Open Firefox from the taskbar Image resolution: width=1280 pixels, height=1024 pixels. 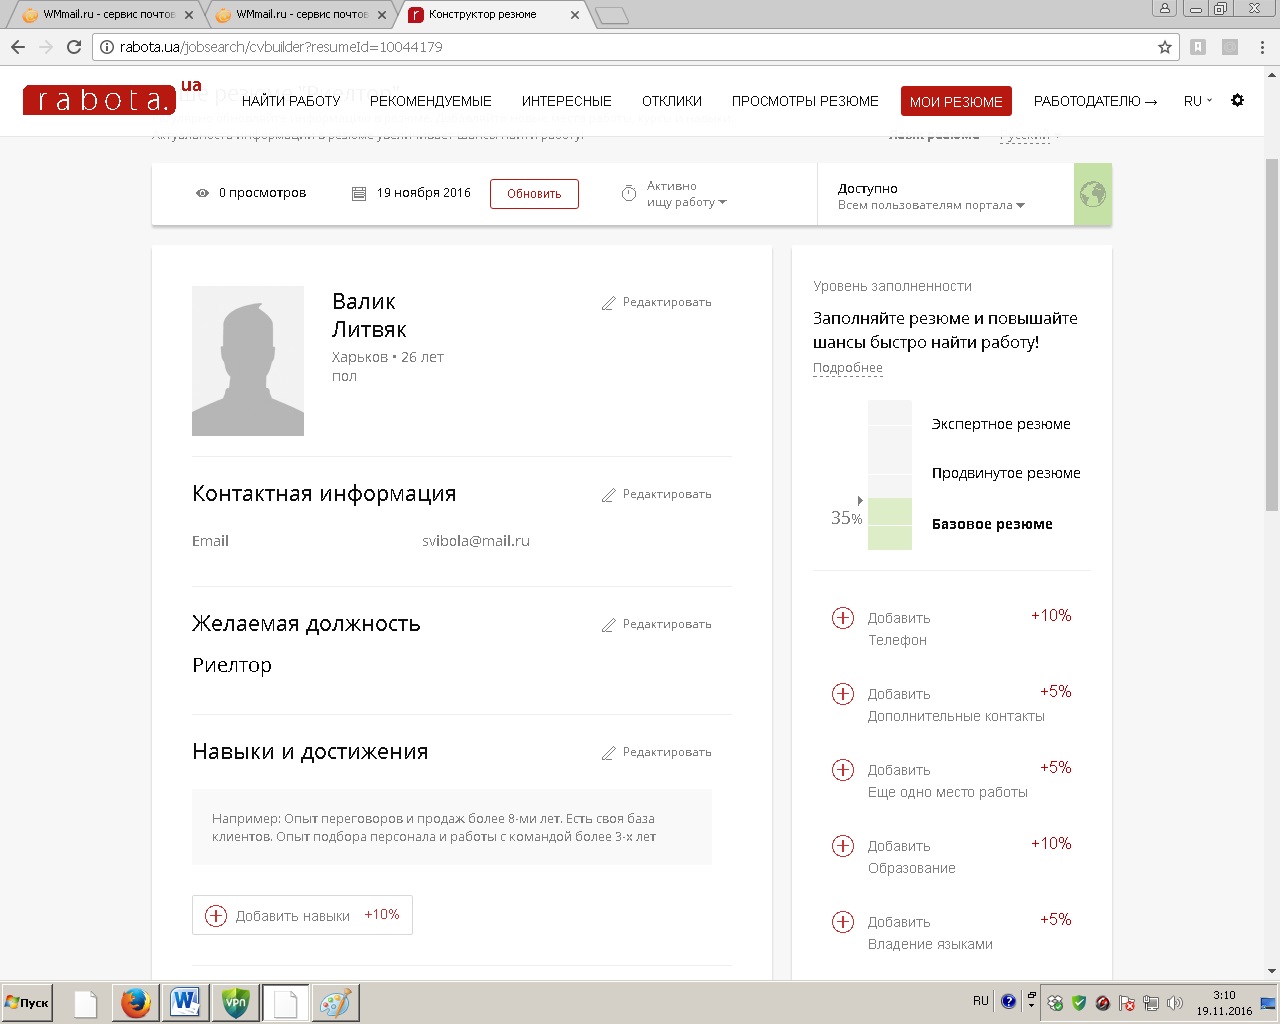click(x=136, y=1002)
